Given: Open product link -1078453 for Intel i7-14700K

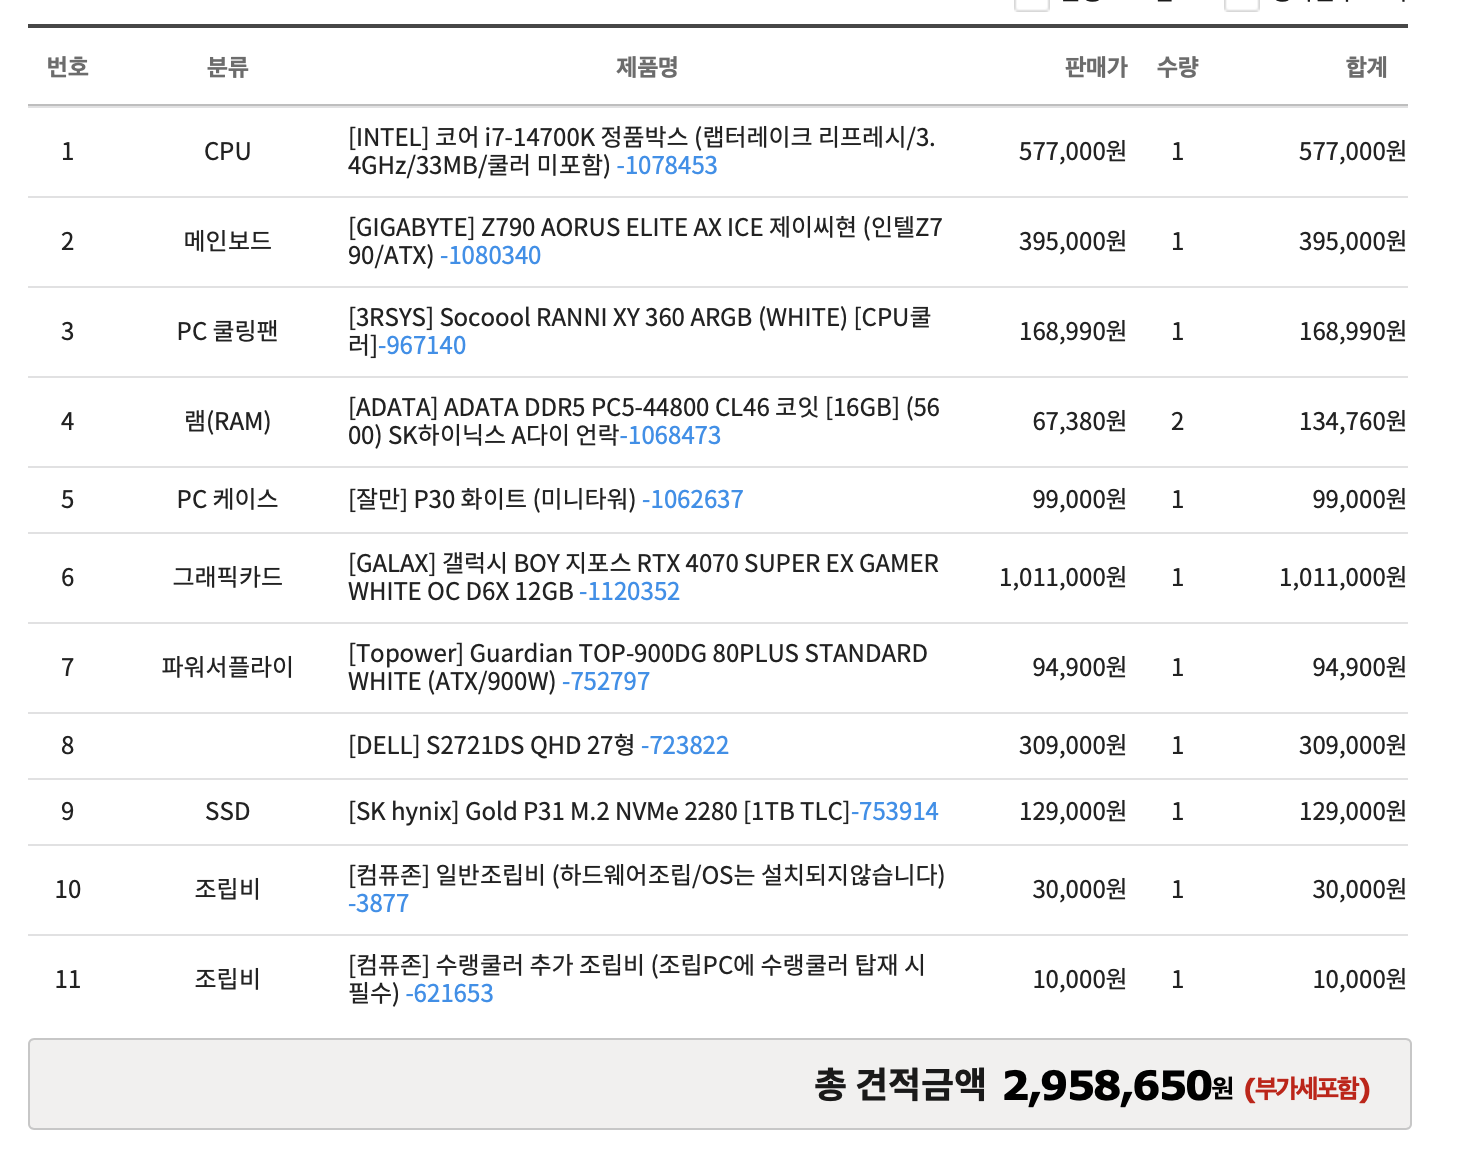Looking at the screenshot, I should point(667,166).
